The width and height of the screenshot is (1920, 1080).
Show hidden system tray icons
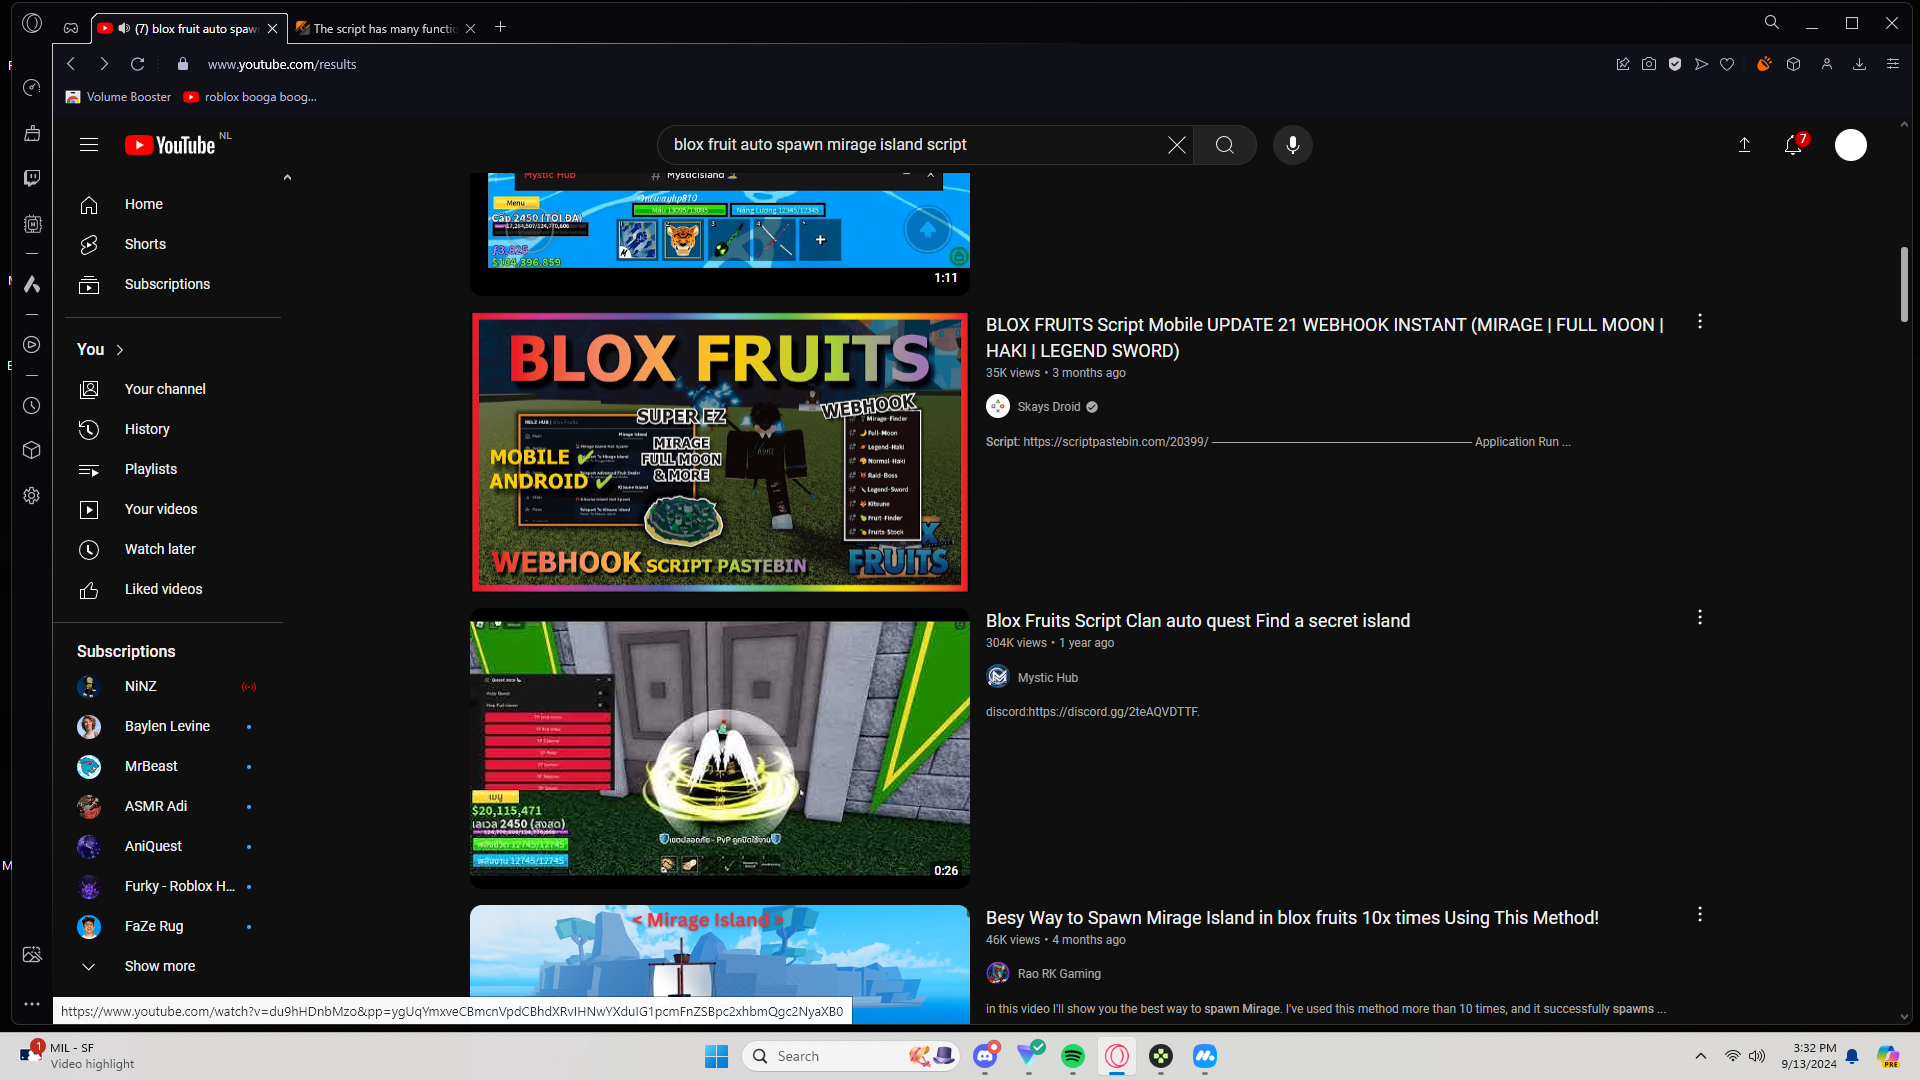(1701, 1056)
